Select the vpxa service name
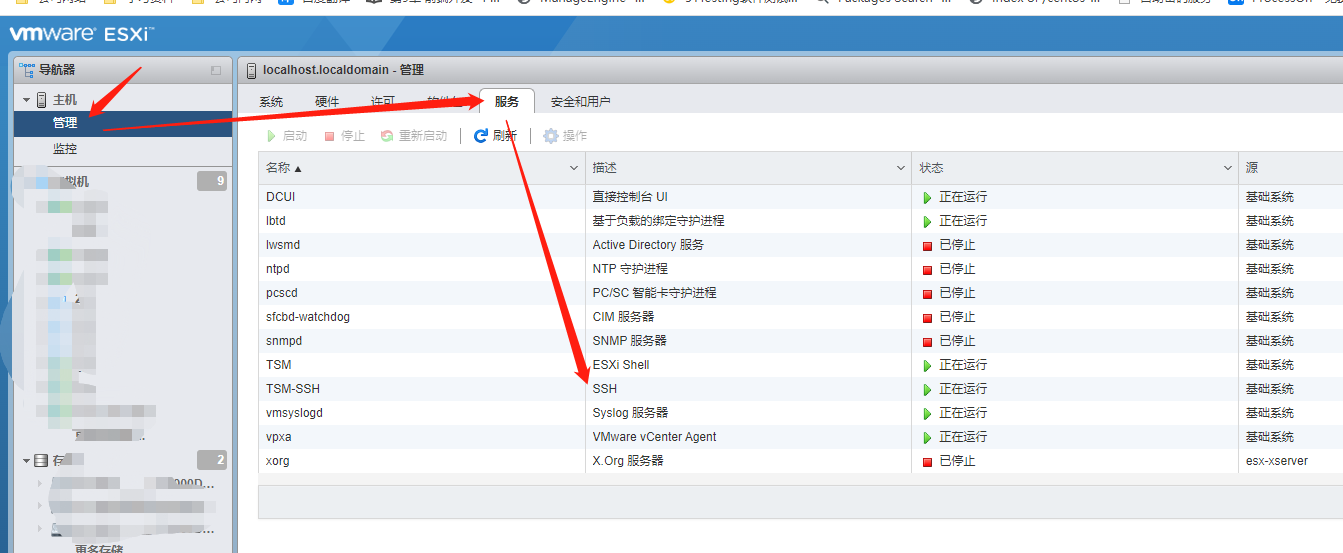1343x553 pixels. coord(278,437)
